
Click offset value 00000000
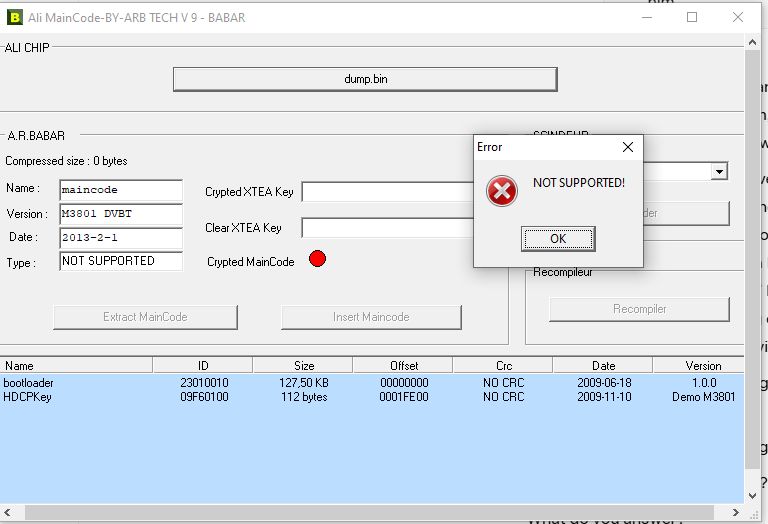(404, 382)
